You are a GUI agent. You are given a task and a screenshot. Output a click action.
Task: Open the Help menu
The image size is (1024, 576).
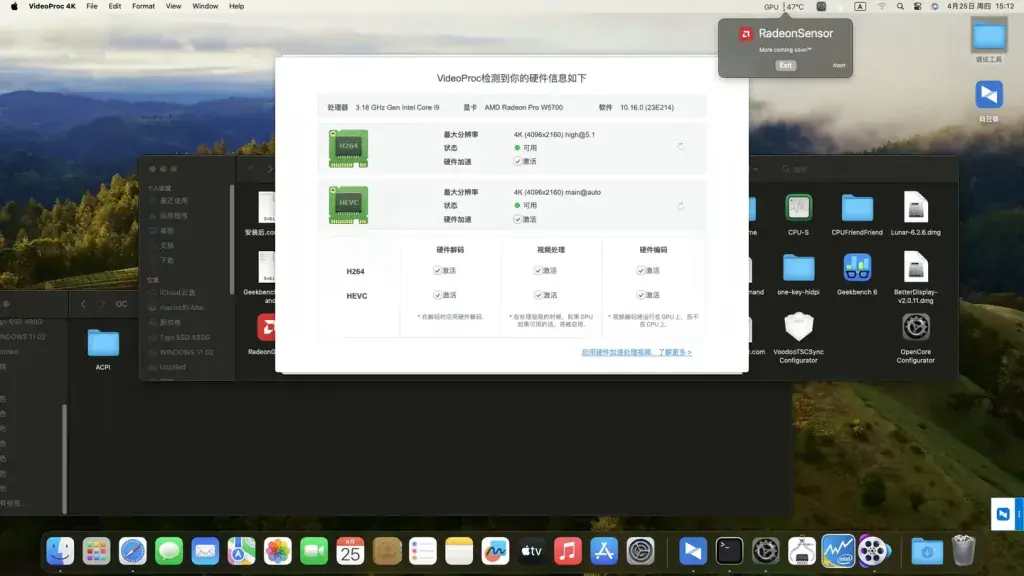pos(236,7)
